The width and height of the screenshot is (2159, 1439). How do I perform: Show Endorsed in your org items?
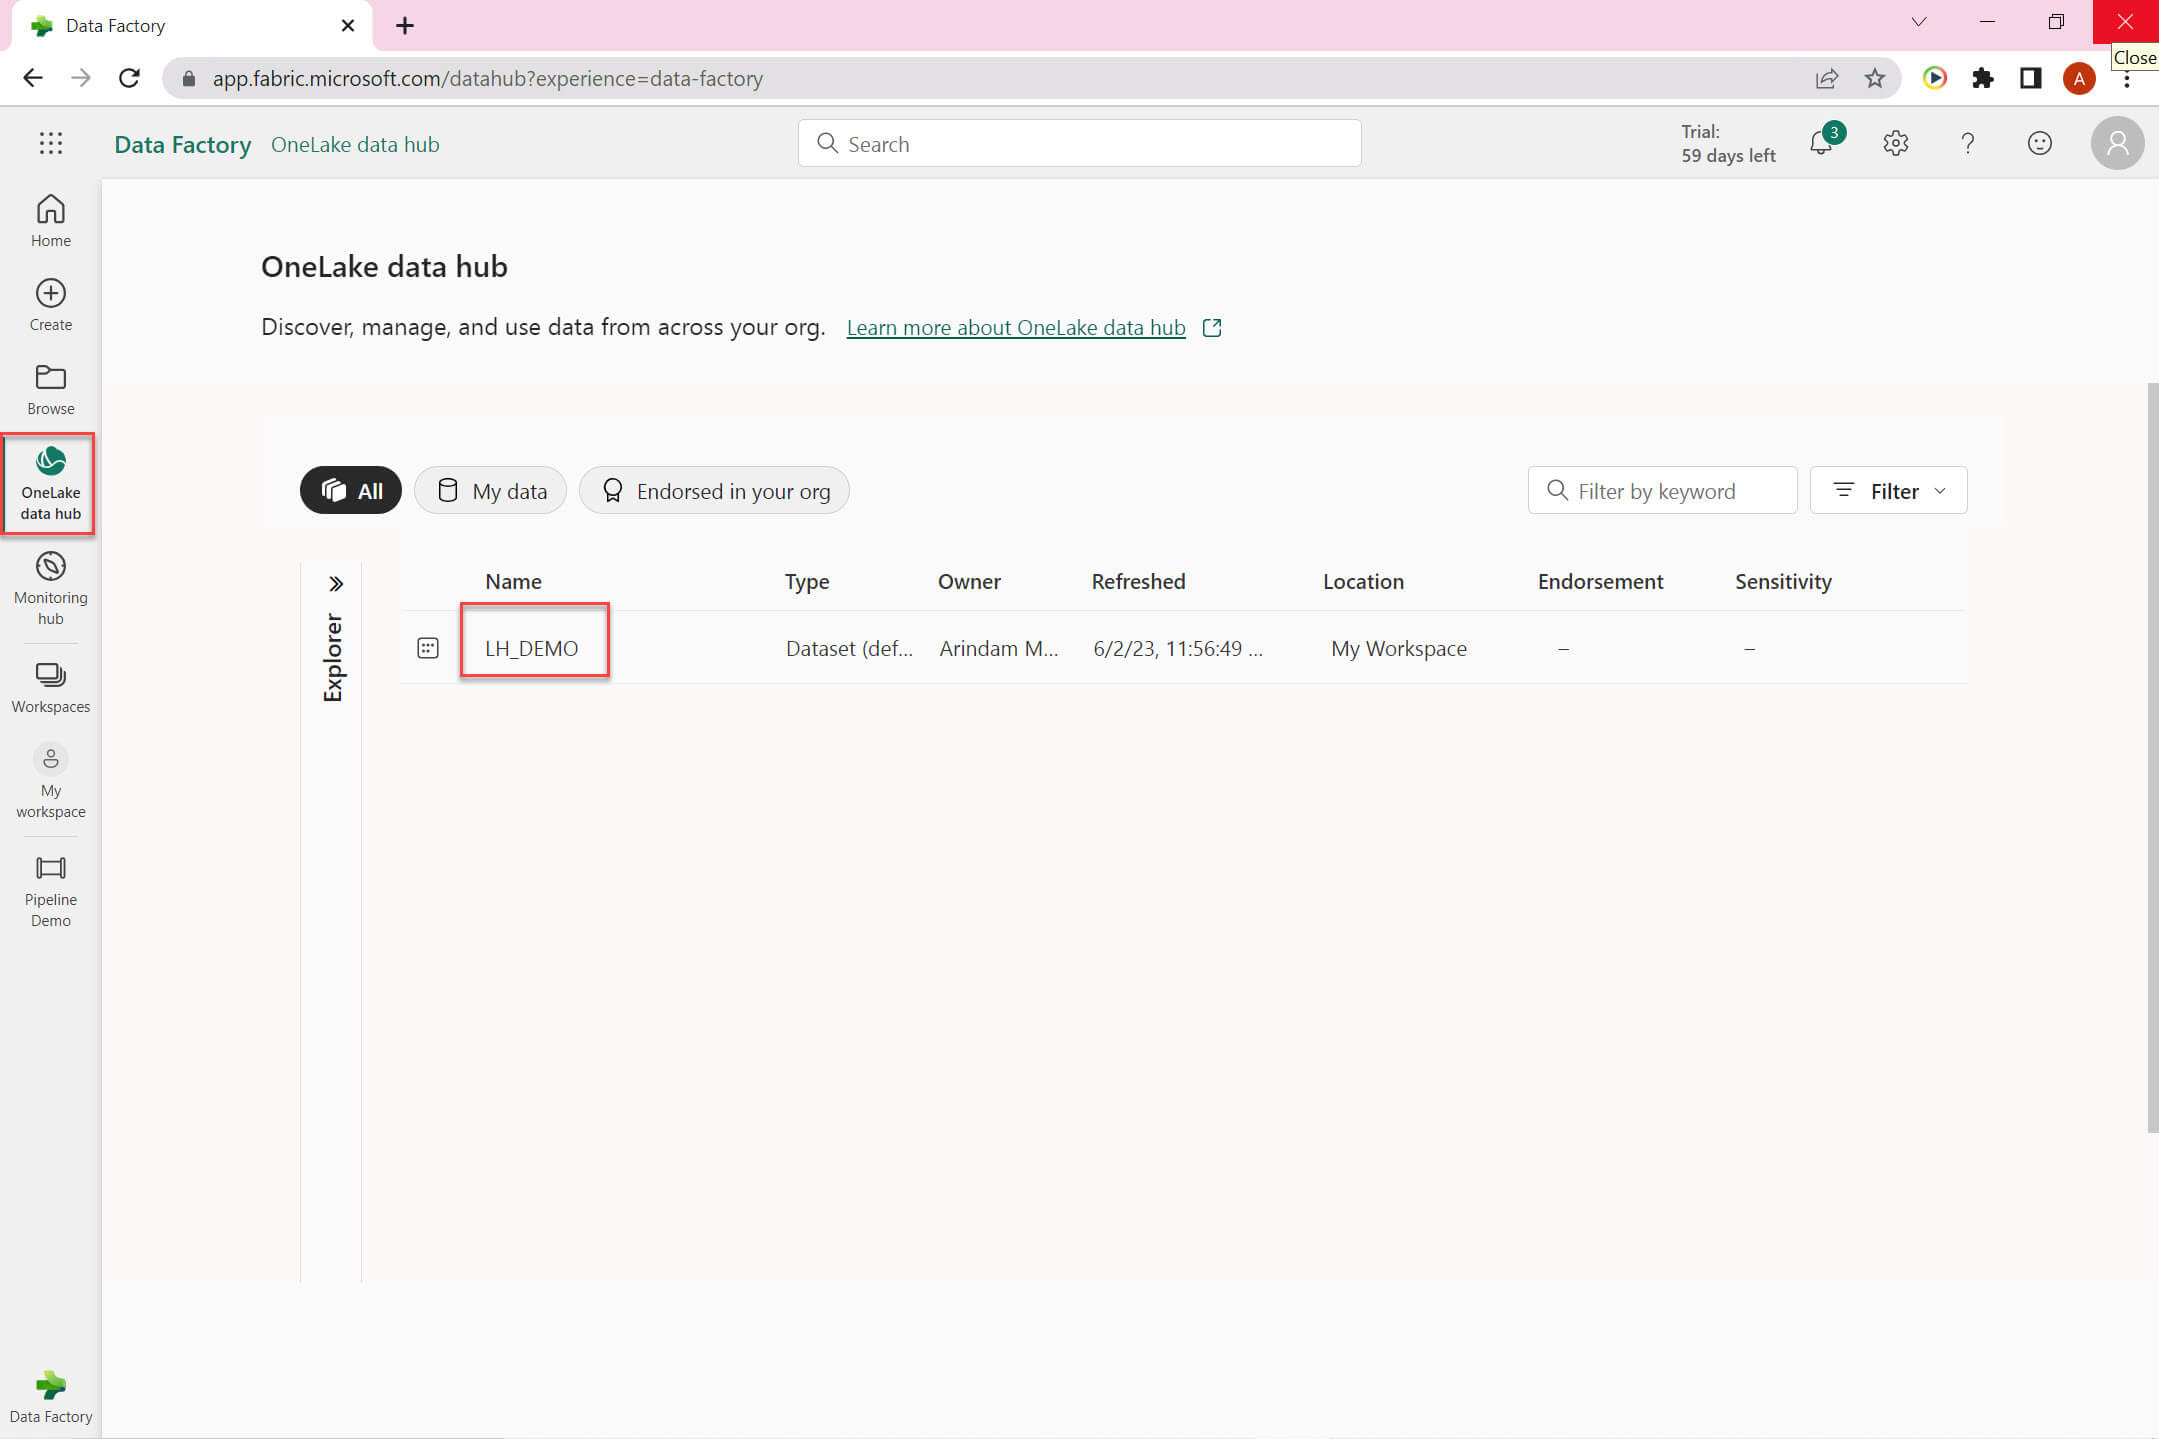tap(714, 491)
